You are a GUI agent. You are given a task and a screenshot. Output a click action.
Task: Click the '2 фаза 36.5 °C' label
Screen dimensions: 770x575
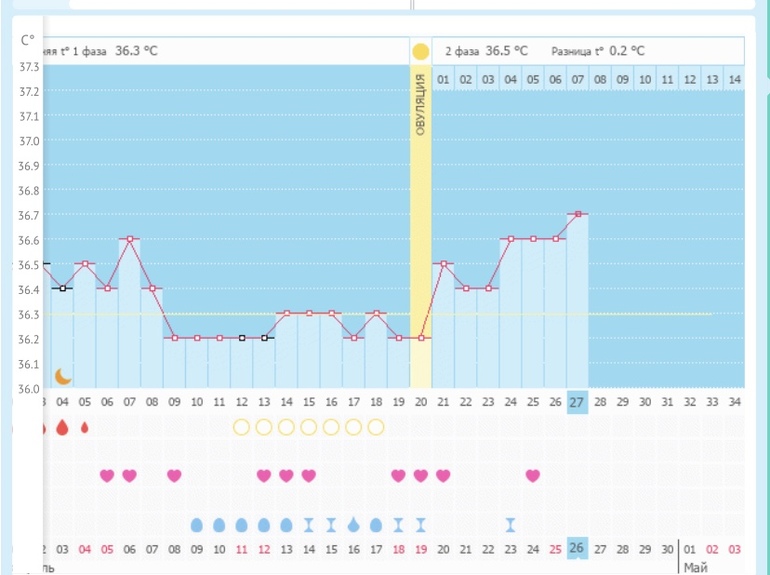click(x=486, y=51)
